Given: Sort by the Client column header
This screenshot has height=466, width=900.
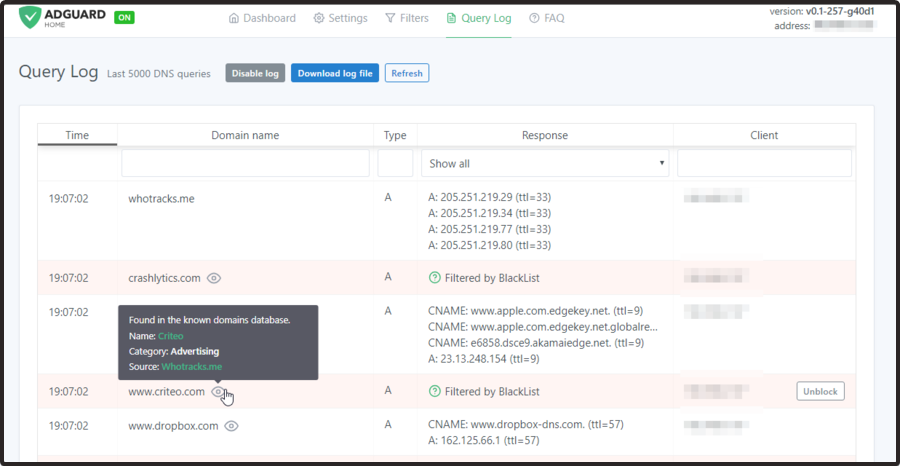Looking at the screenshot, I should point(764,135).
